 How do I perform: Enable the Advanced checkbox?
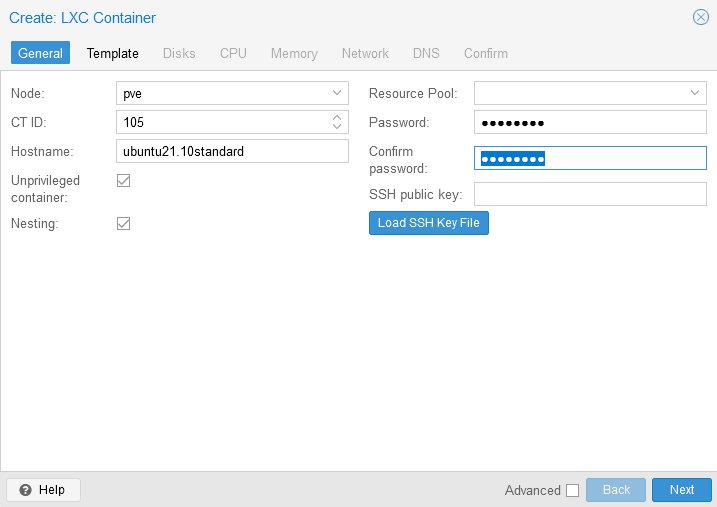click(x=573, y=491)
